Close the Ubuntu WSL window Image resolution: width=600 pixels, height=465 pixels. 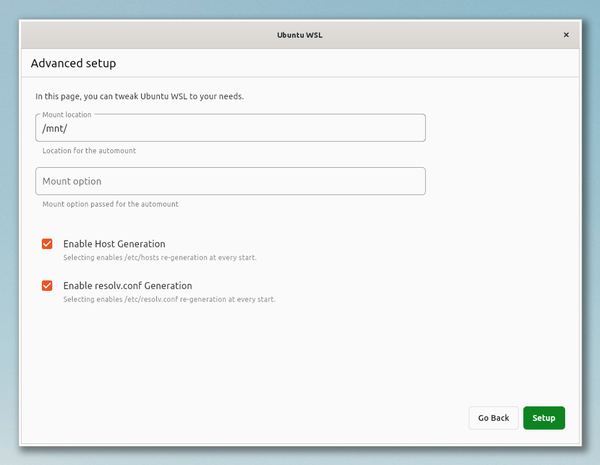pos(566,35)
